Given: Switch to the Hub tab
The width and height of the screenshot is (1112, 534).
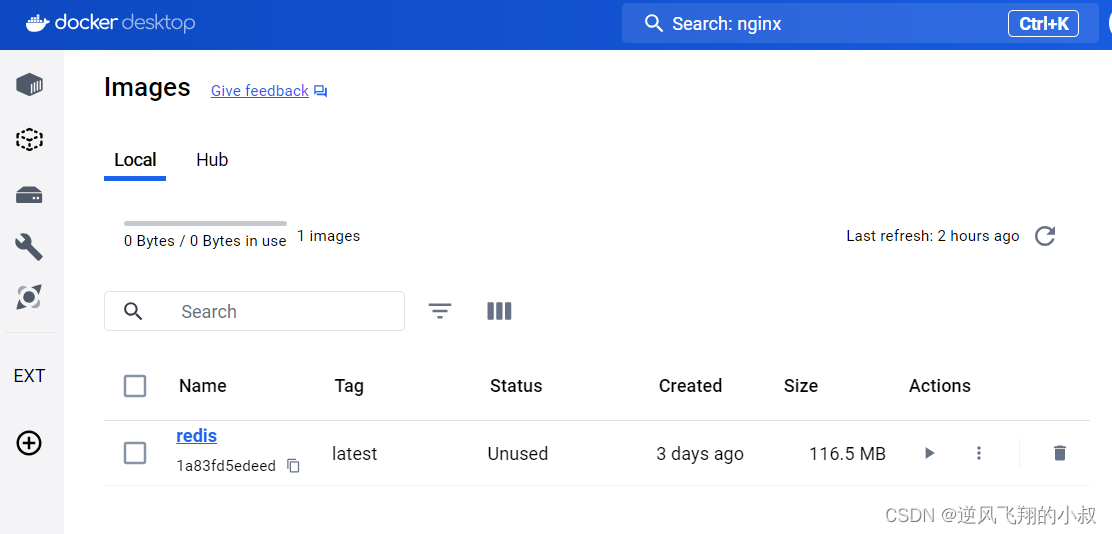Looking at the screenshot, I should click(x=212, y=160).
